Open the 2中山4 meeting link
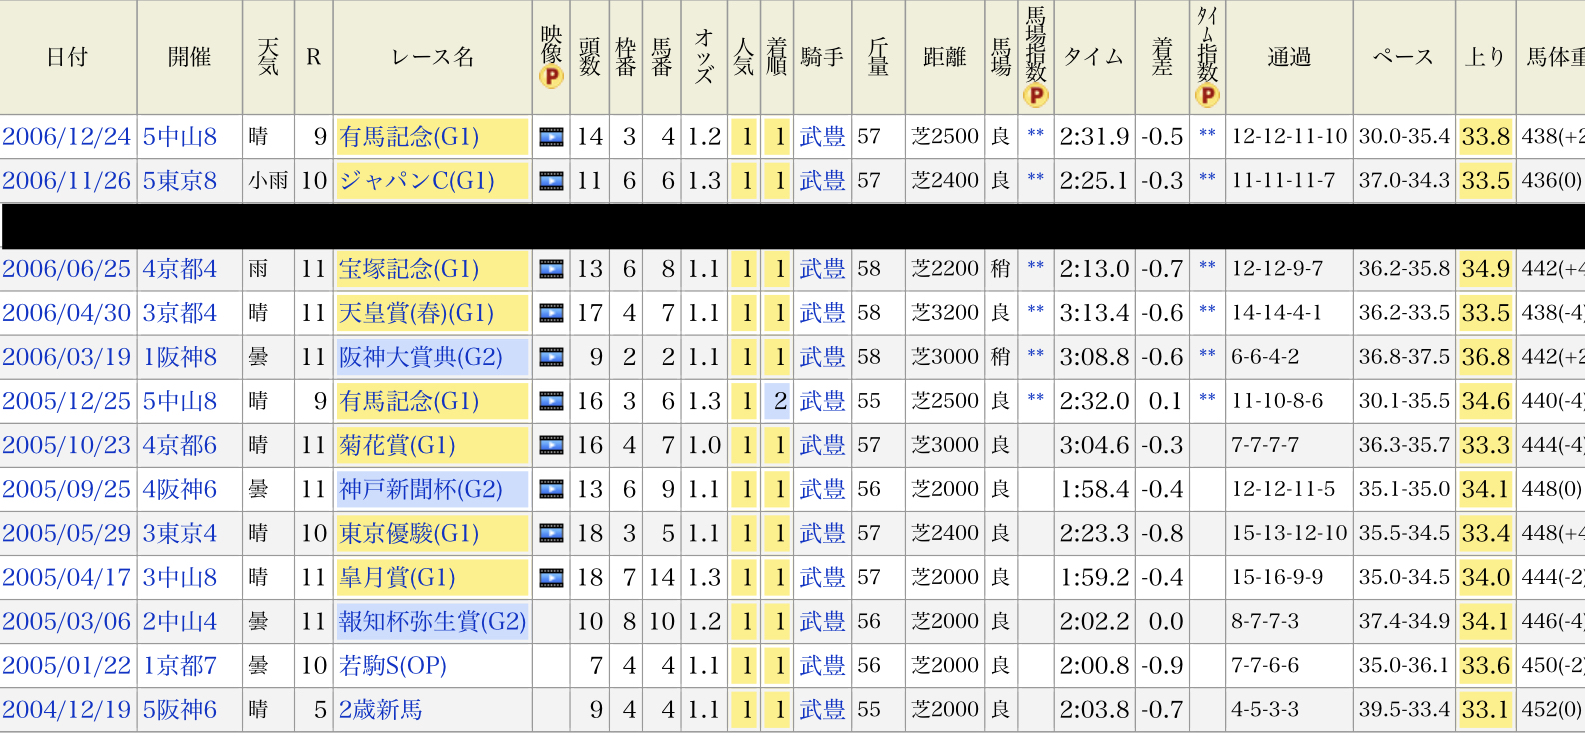 [x=180, y=621]
